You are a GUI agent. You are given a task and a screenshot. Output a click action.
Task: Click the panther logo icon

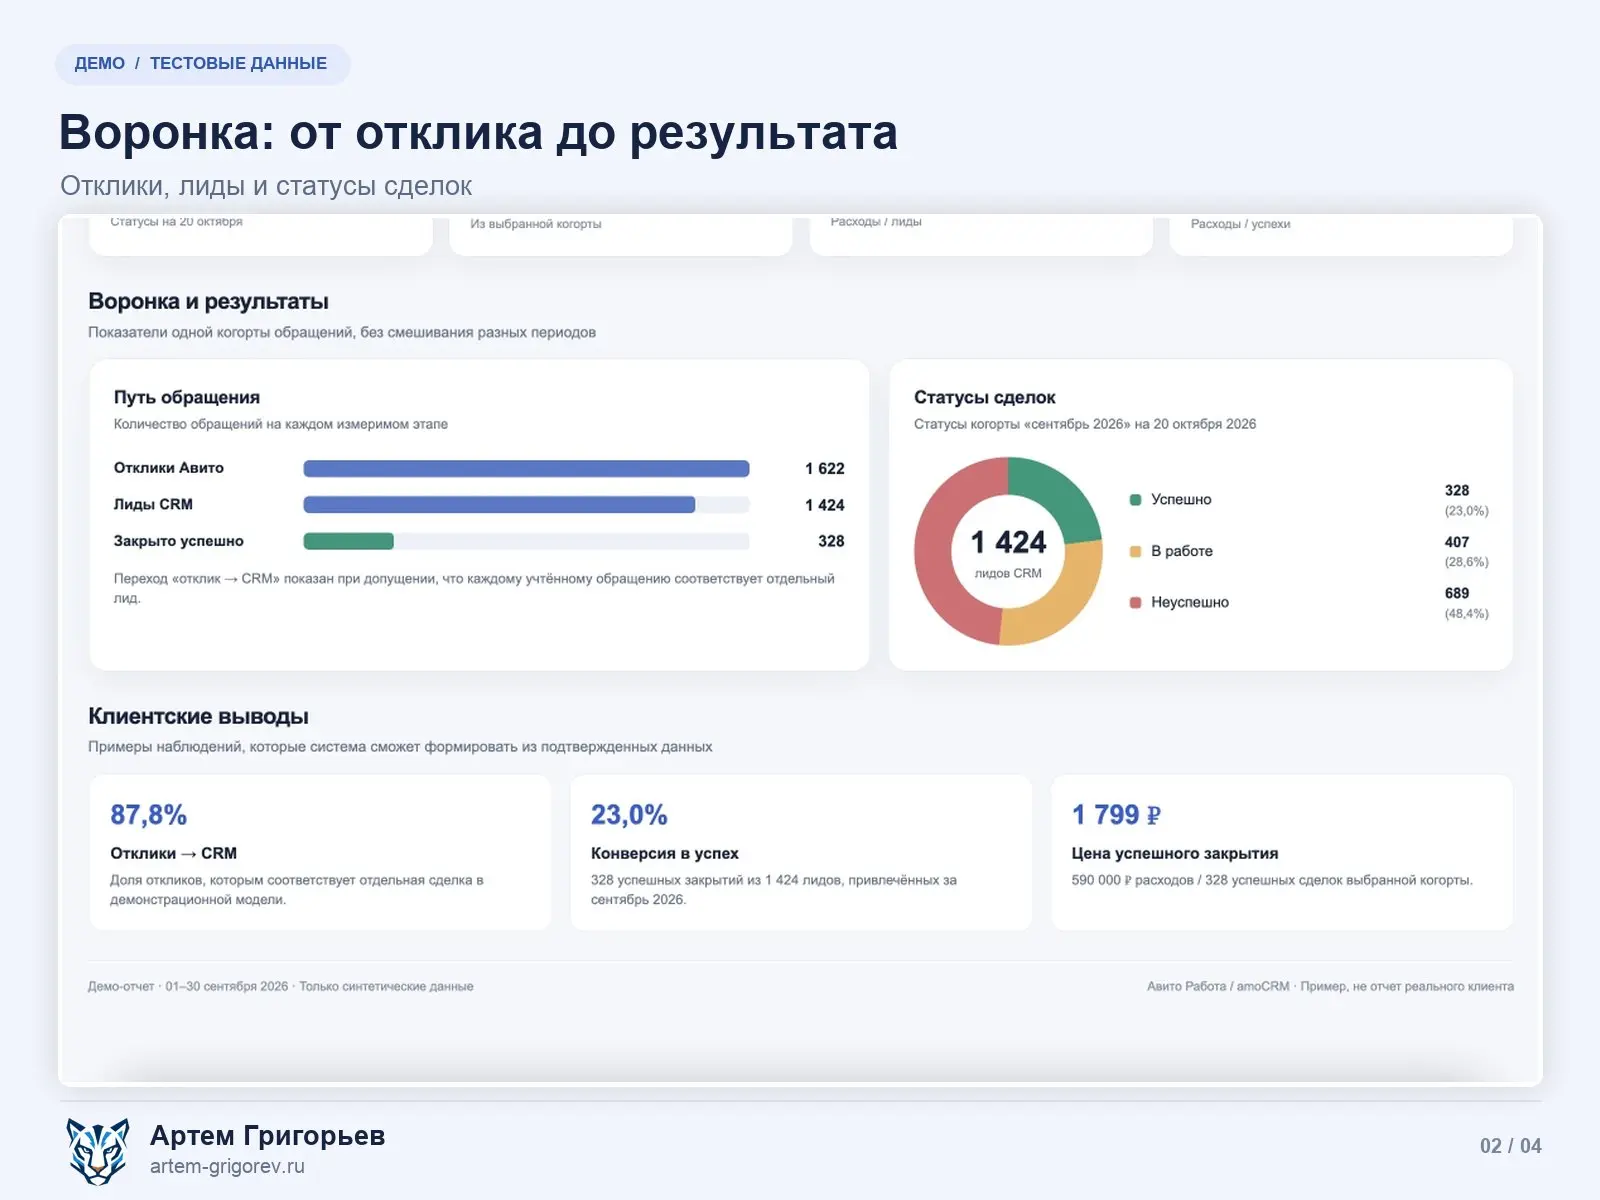point(98,1151)
